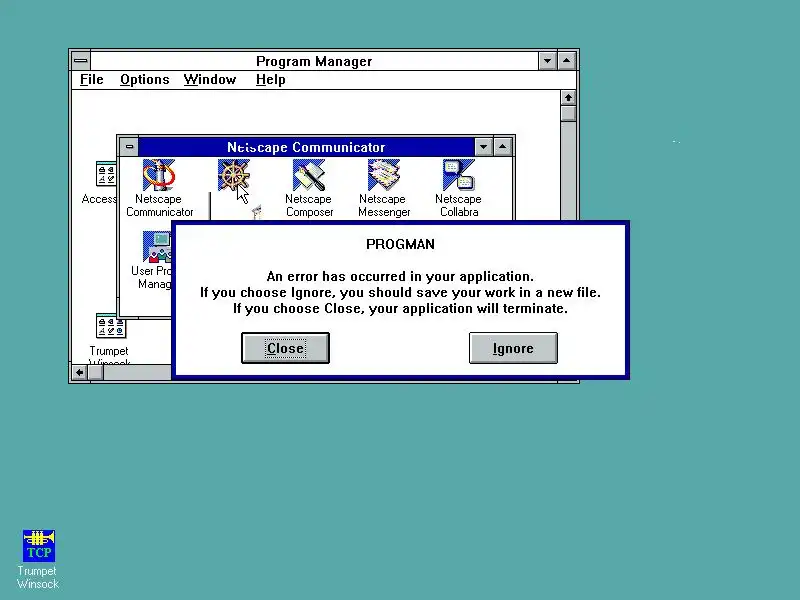
Task: Open the Accessories program group icon
Action: [106, 174]
